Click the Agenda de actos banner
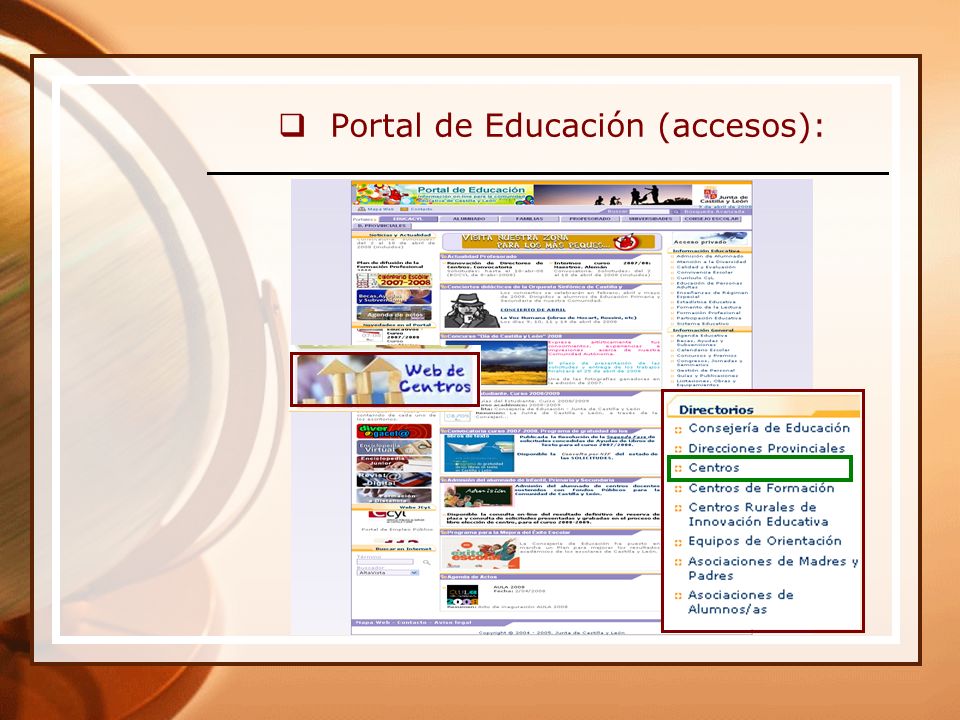Viewport: 960px width, 720px height. coord(394,313)
